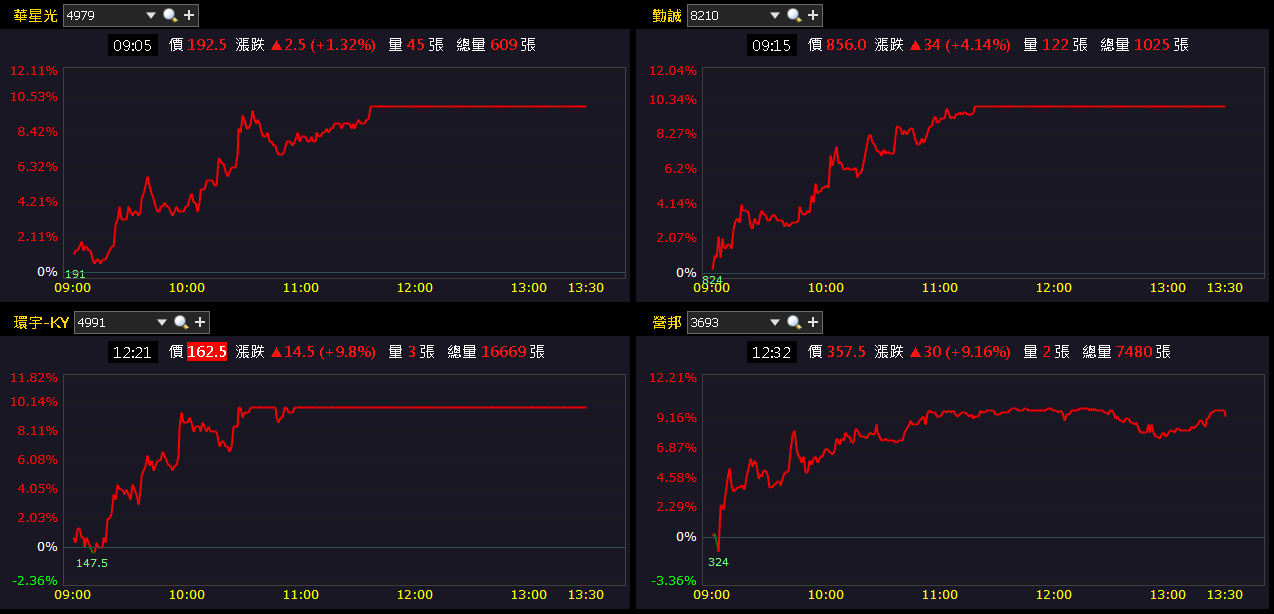Click the green reference price 191
This screenshot has height=614, width=1274.
click(x=75, y=274)
